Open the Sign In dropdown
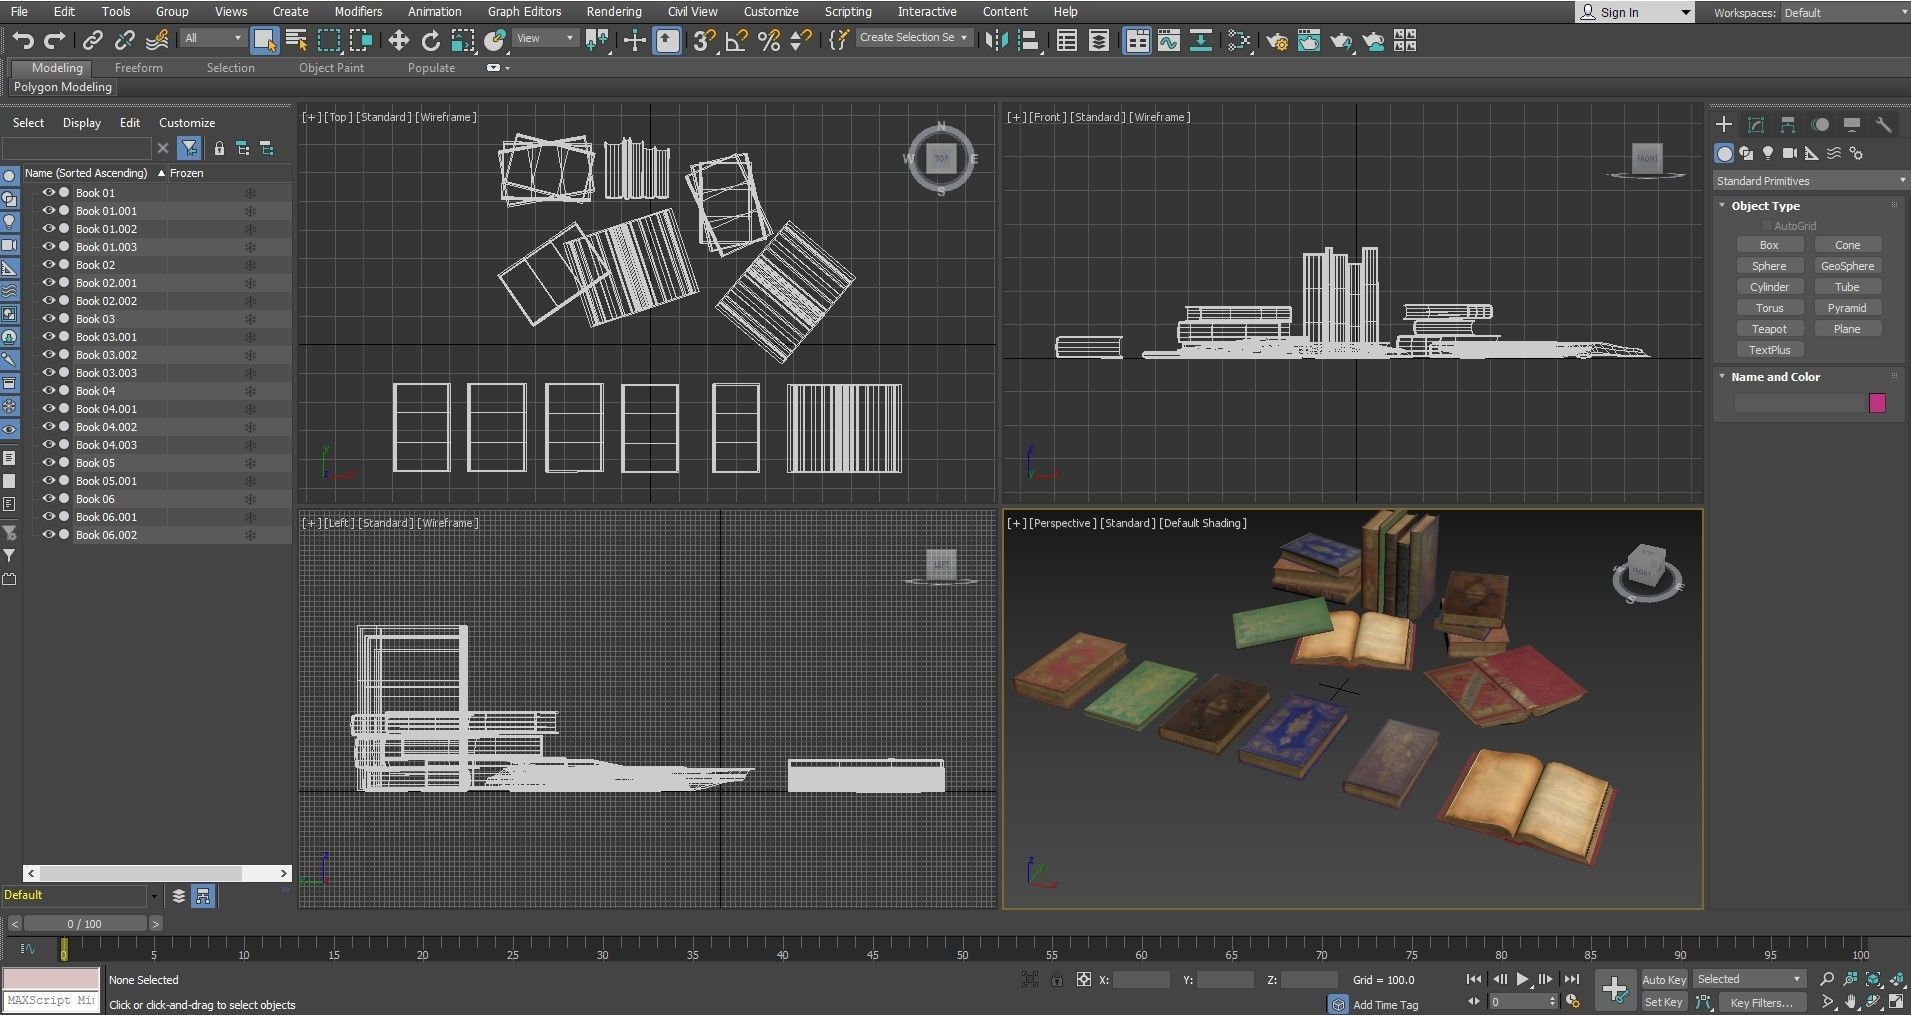The image size is (1911, 1015). pos(1634,12)
